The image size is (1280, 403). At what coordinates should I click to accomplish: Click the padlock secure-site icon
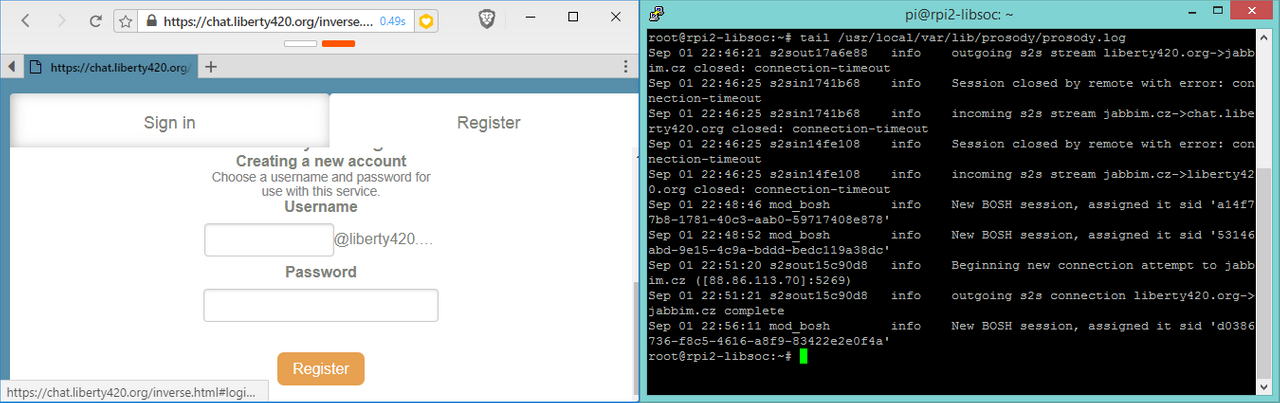[152, 20]
